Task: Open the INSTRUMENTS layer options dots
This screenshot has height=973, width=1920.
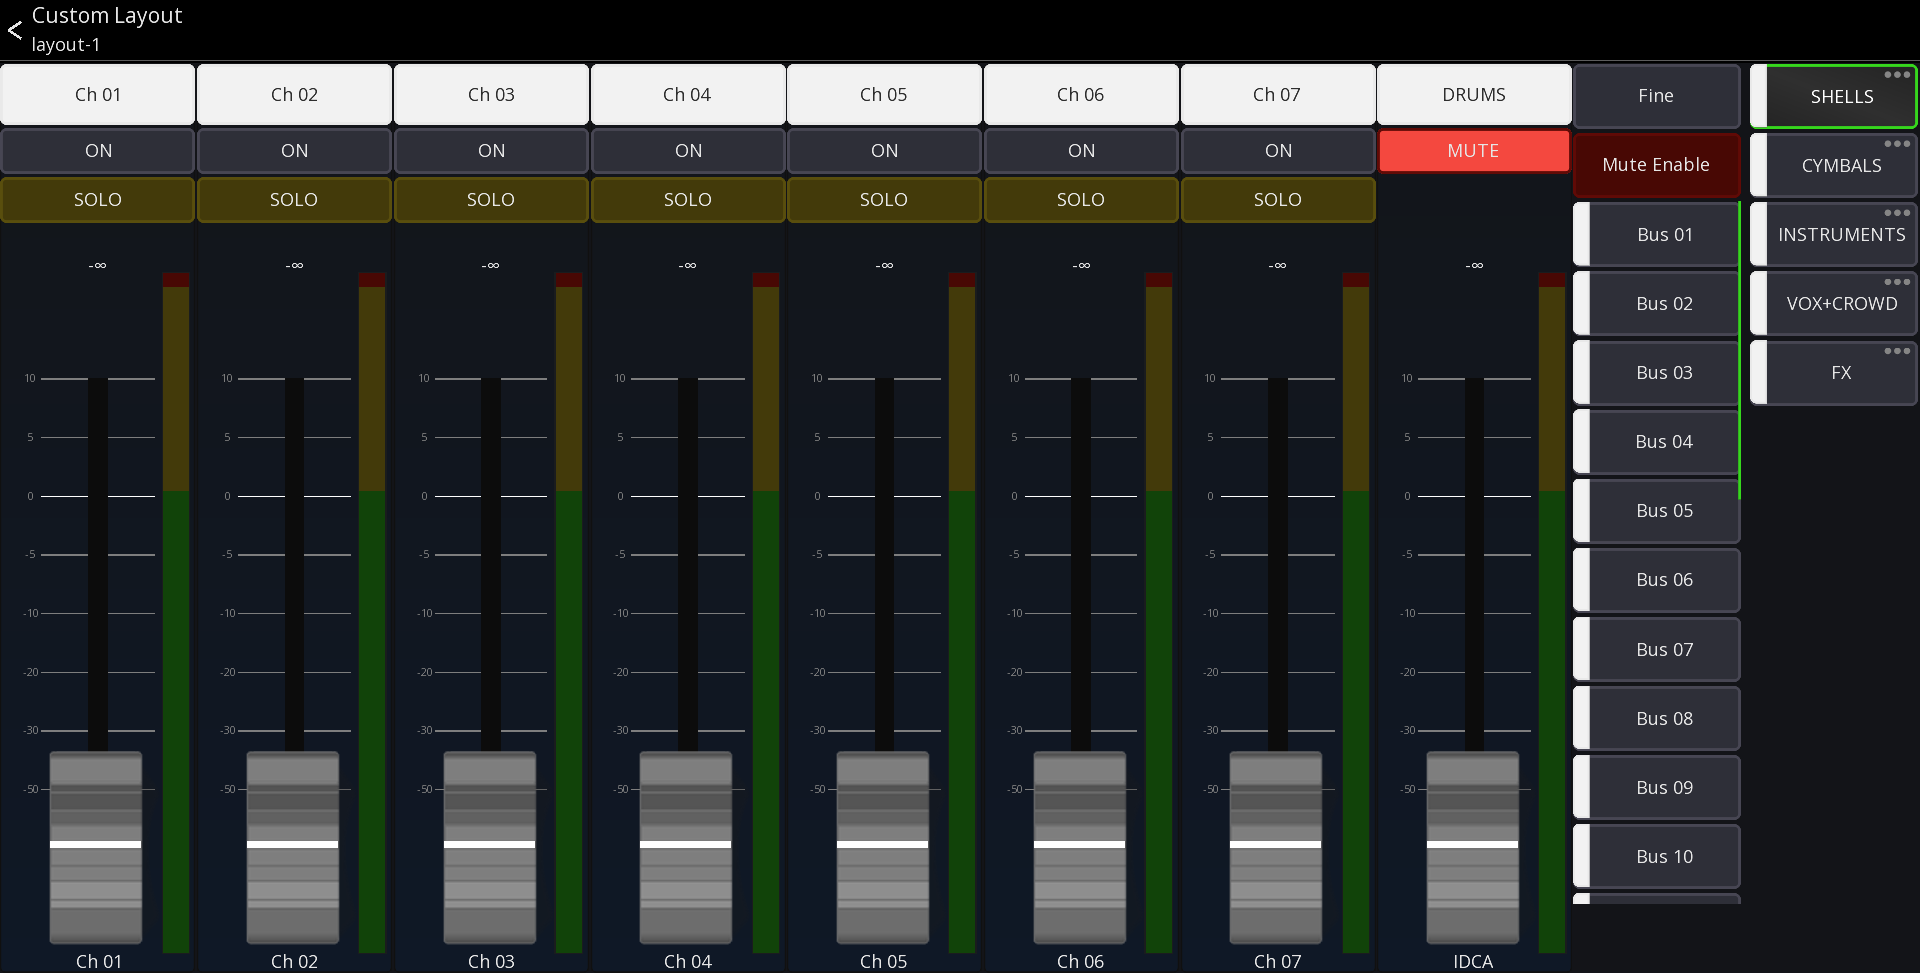Action: [x=1896, y=213]
